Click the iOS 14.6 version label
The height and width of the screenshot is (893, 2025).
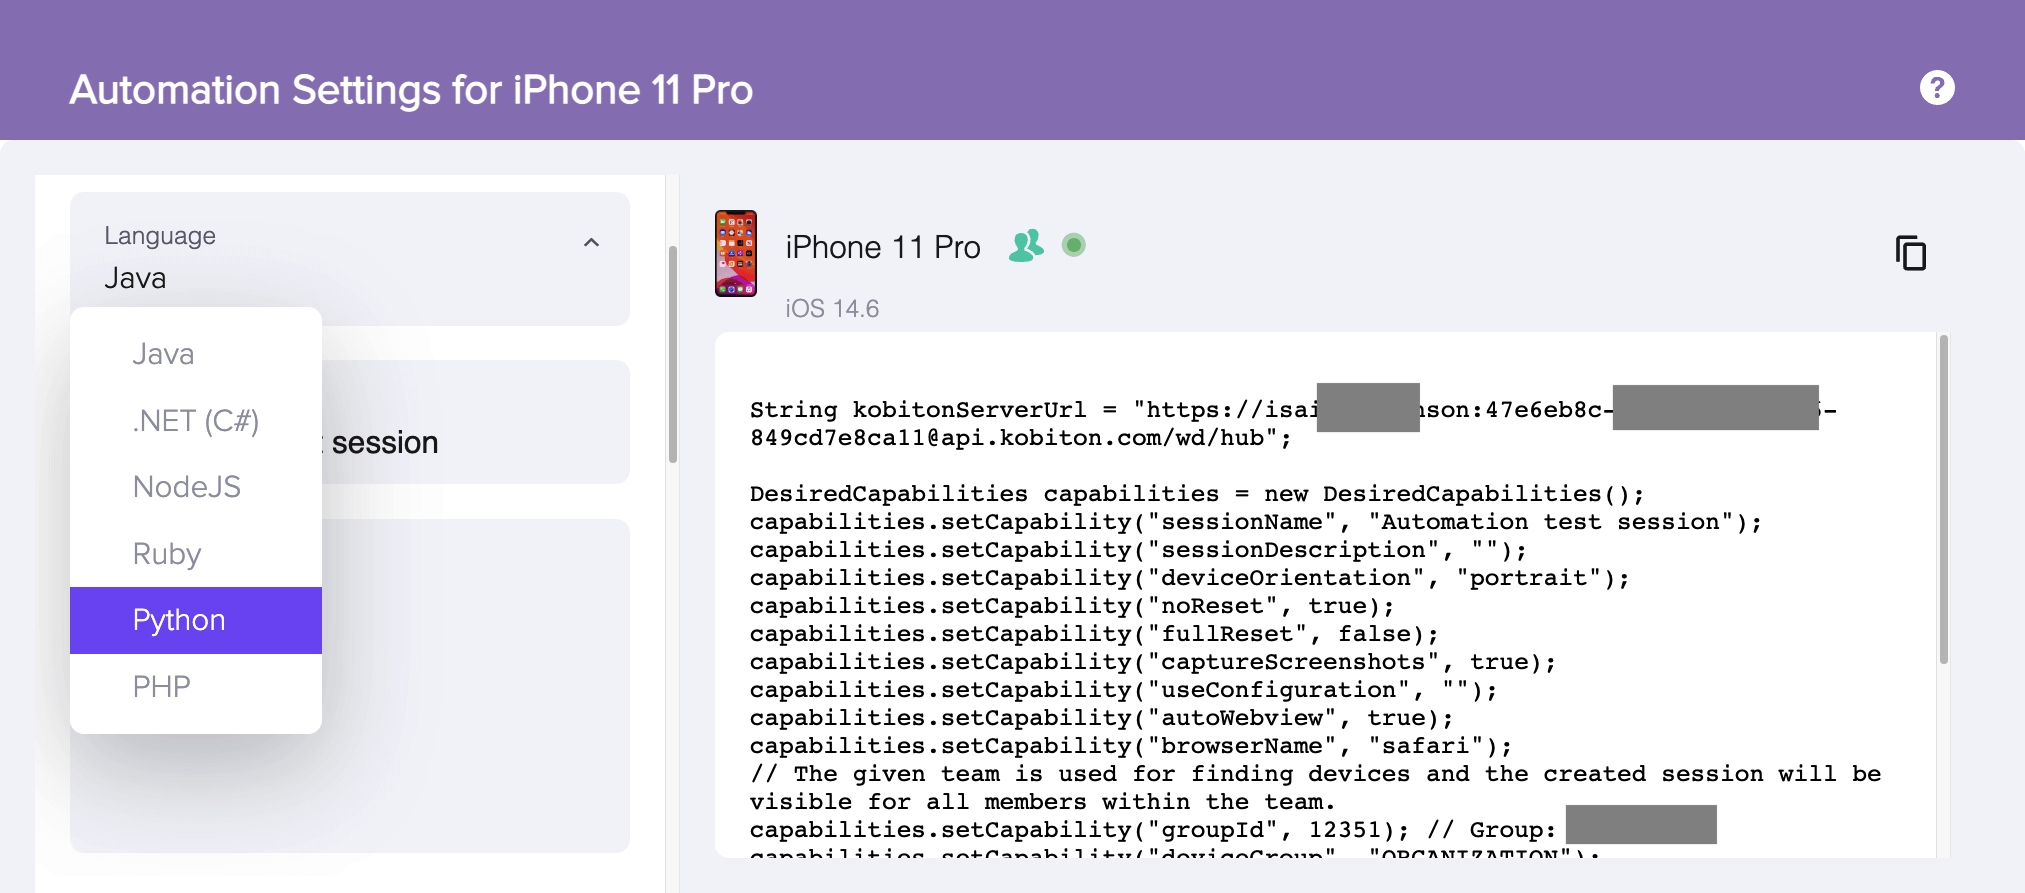point(832,309)
